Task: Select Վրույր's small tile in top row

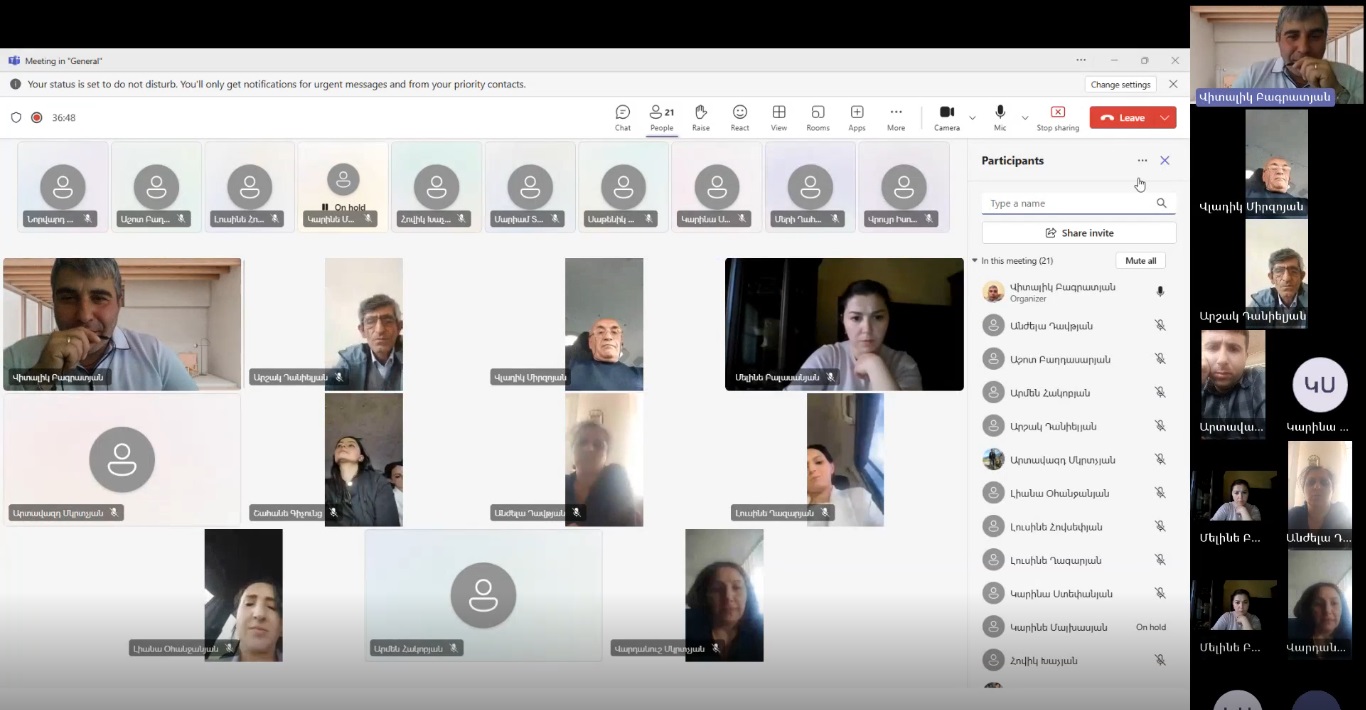Action: [x=904, y=187]
